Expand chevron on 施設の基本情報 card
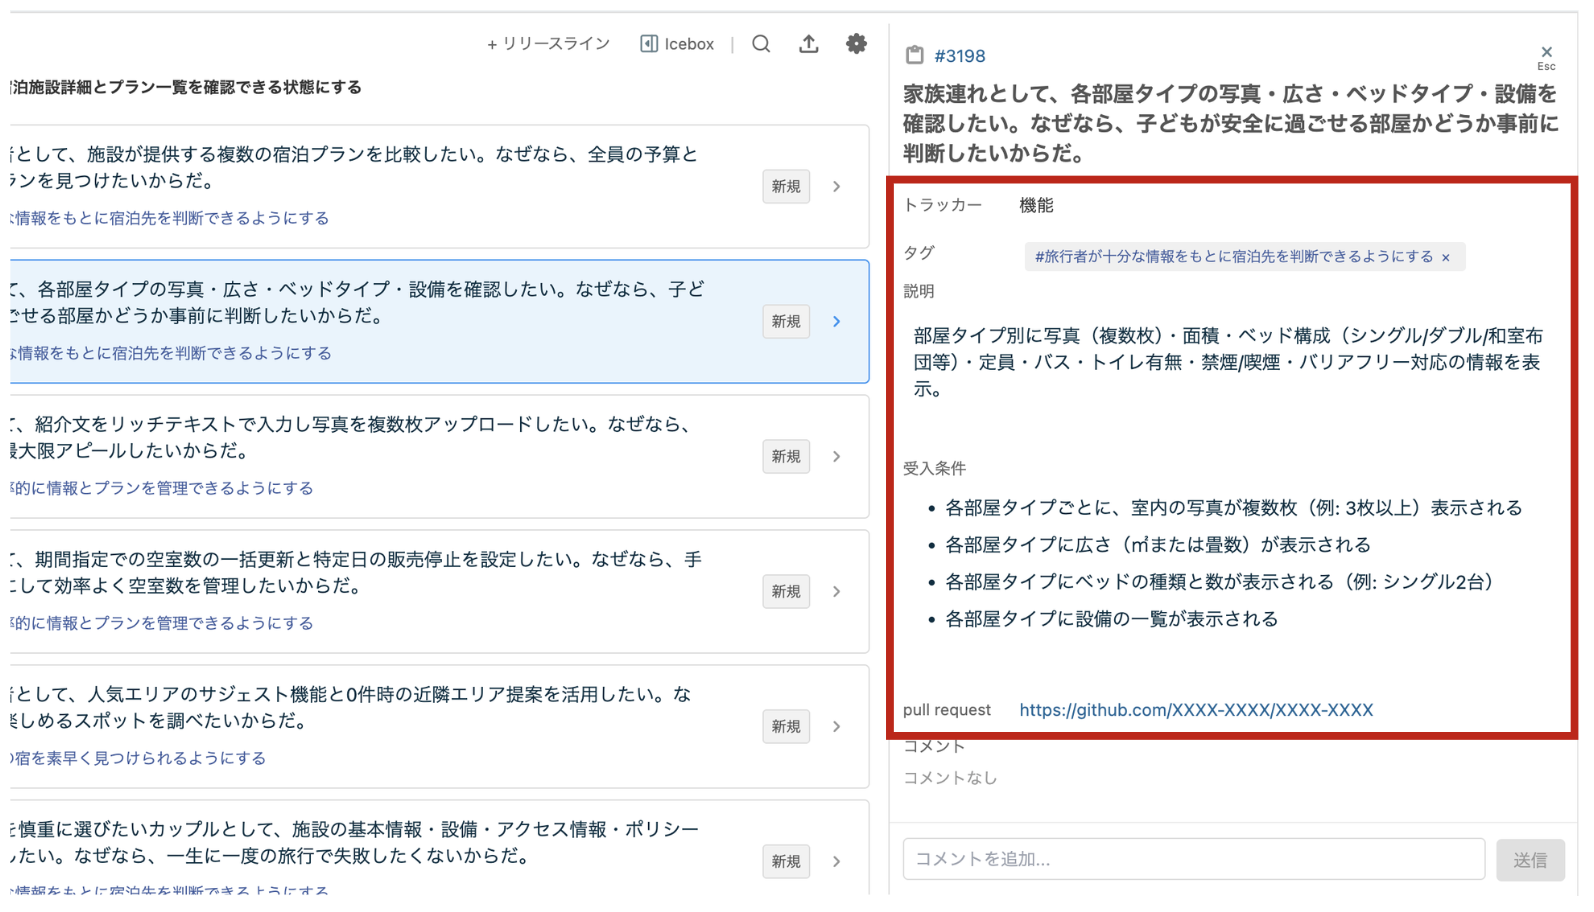The image size is (1594, 912). [x=837, y=861]
